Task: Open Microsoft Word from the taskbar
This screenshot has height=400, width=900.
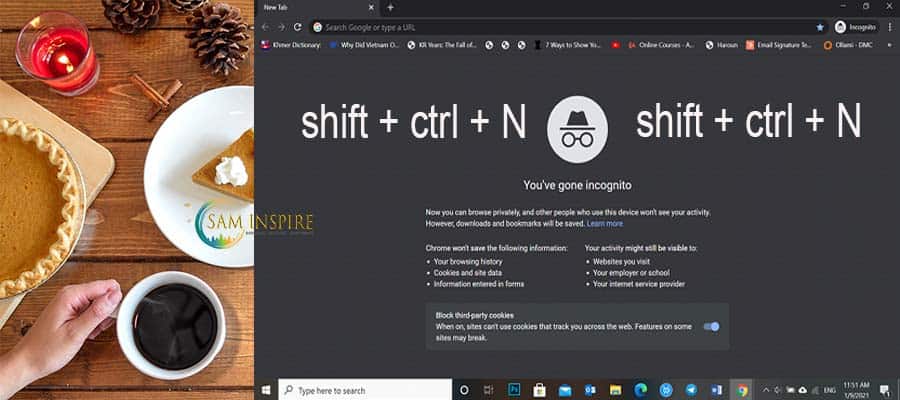Action: (x=716, y=390)
